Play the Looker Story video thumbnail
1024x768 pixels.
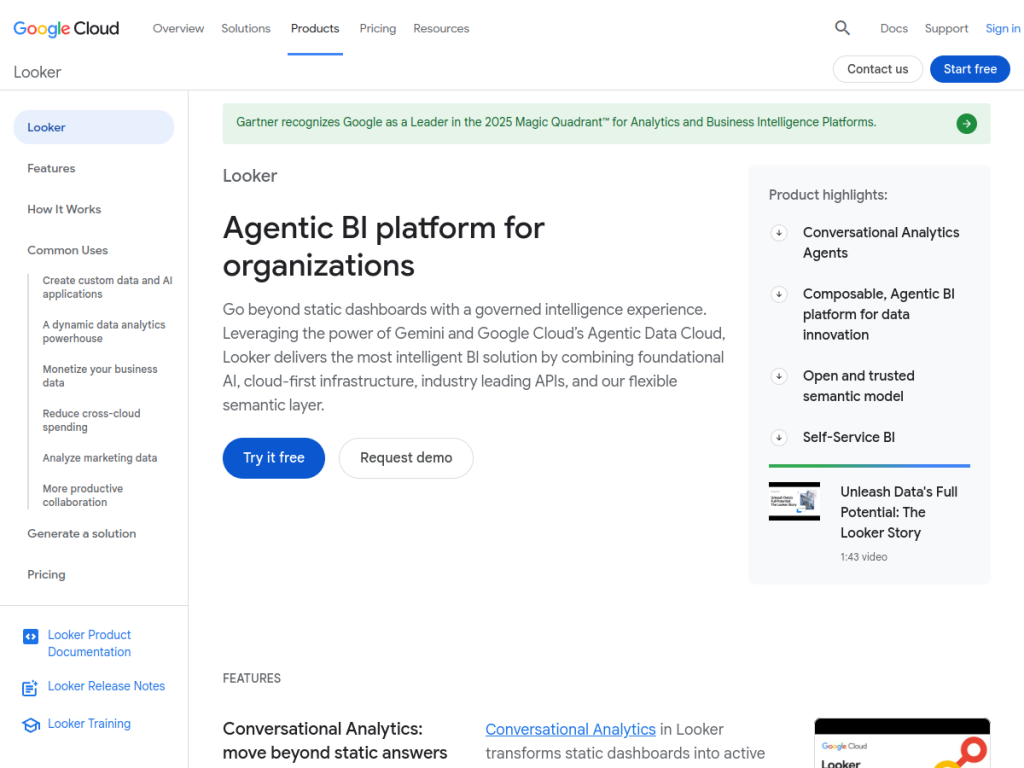(794, 502)
